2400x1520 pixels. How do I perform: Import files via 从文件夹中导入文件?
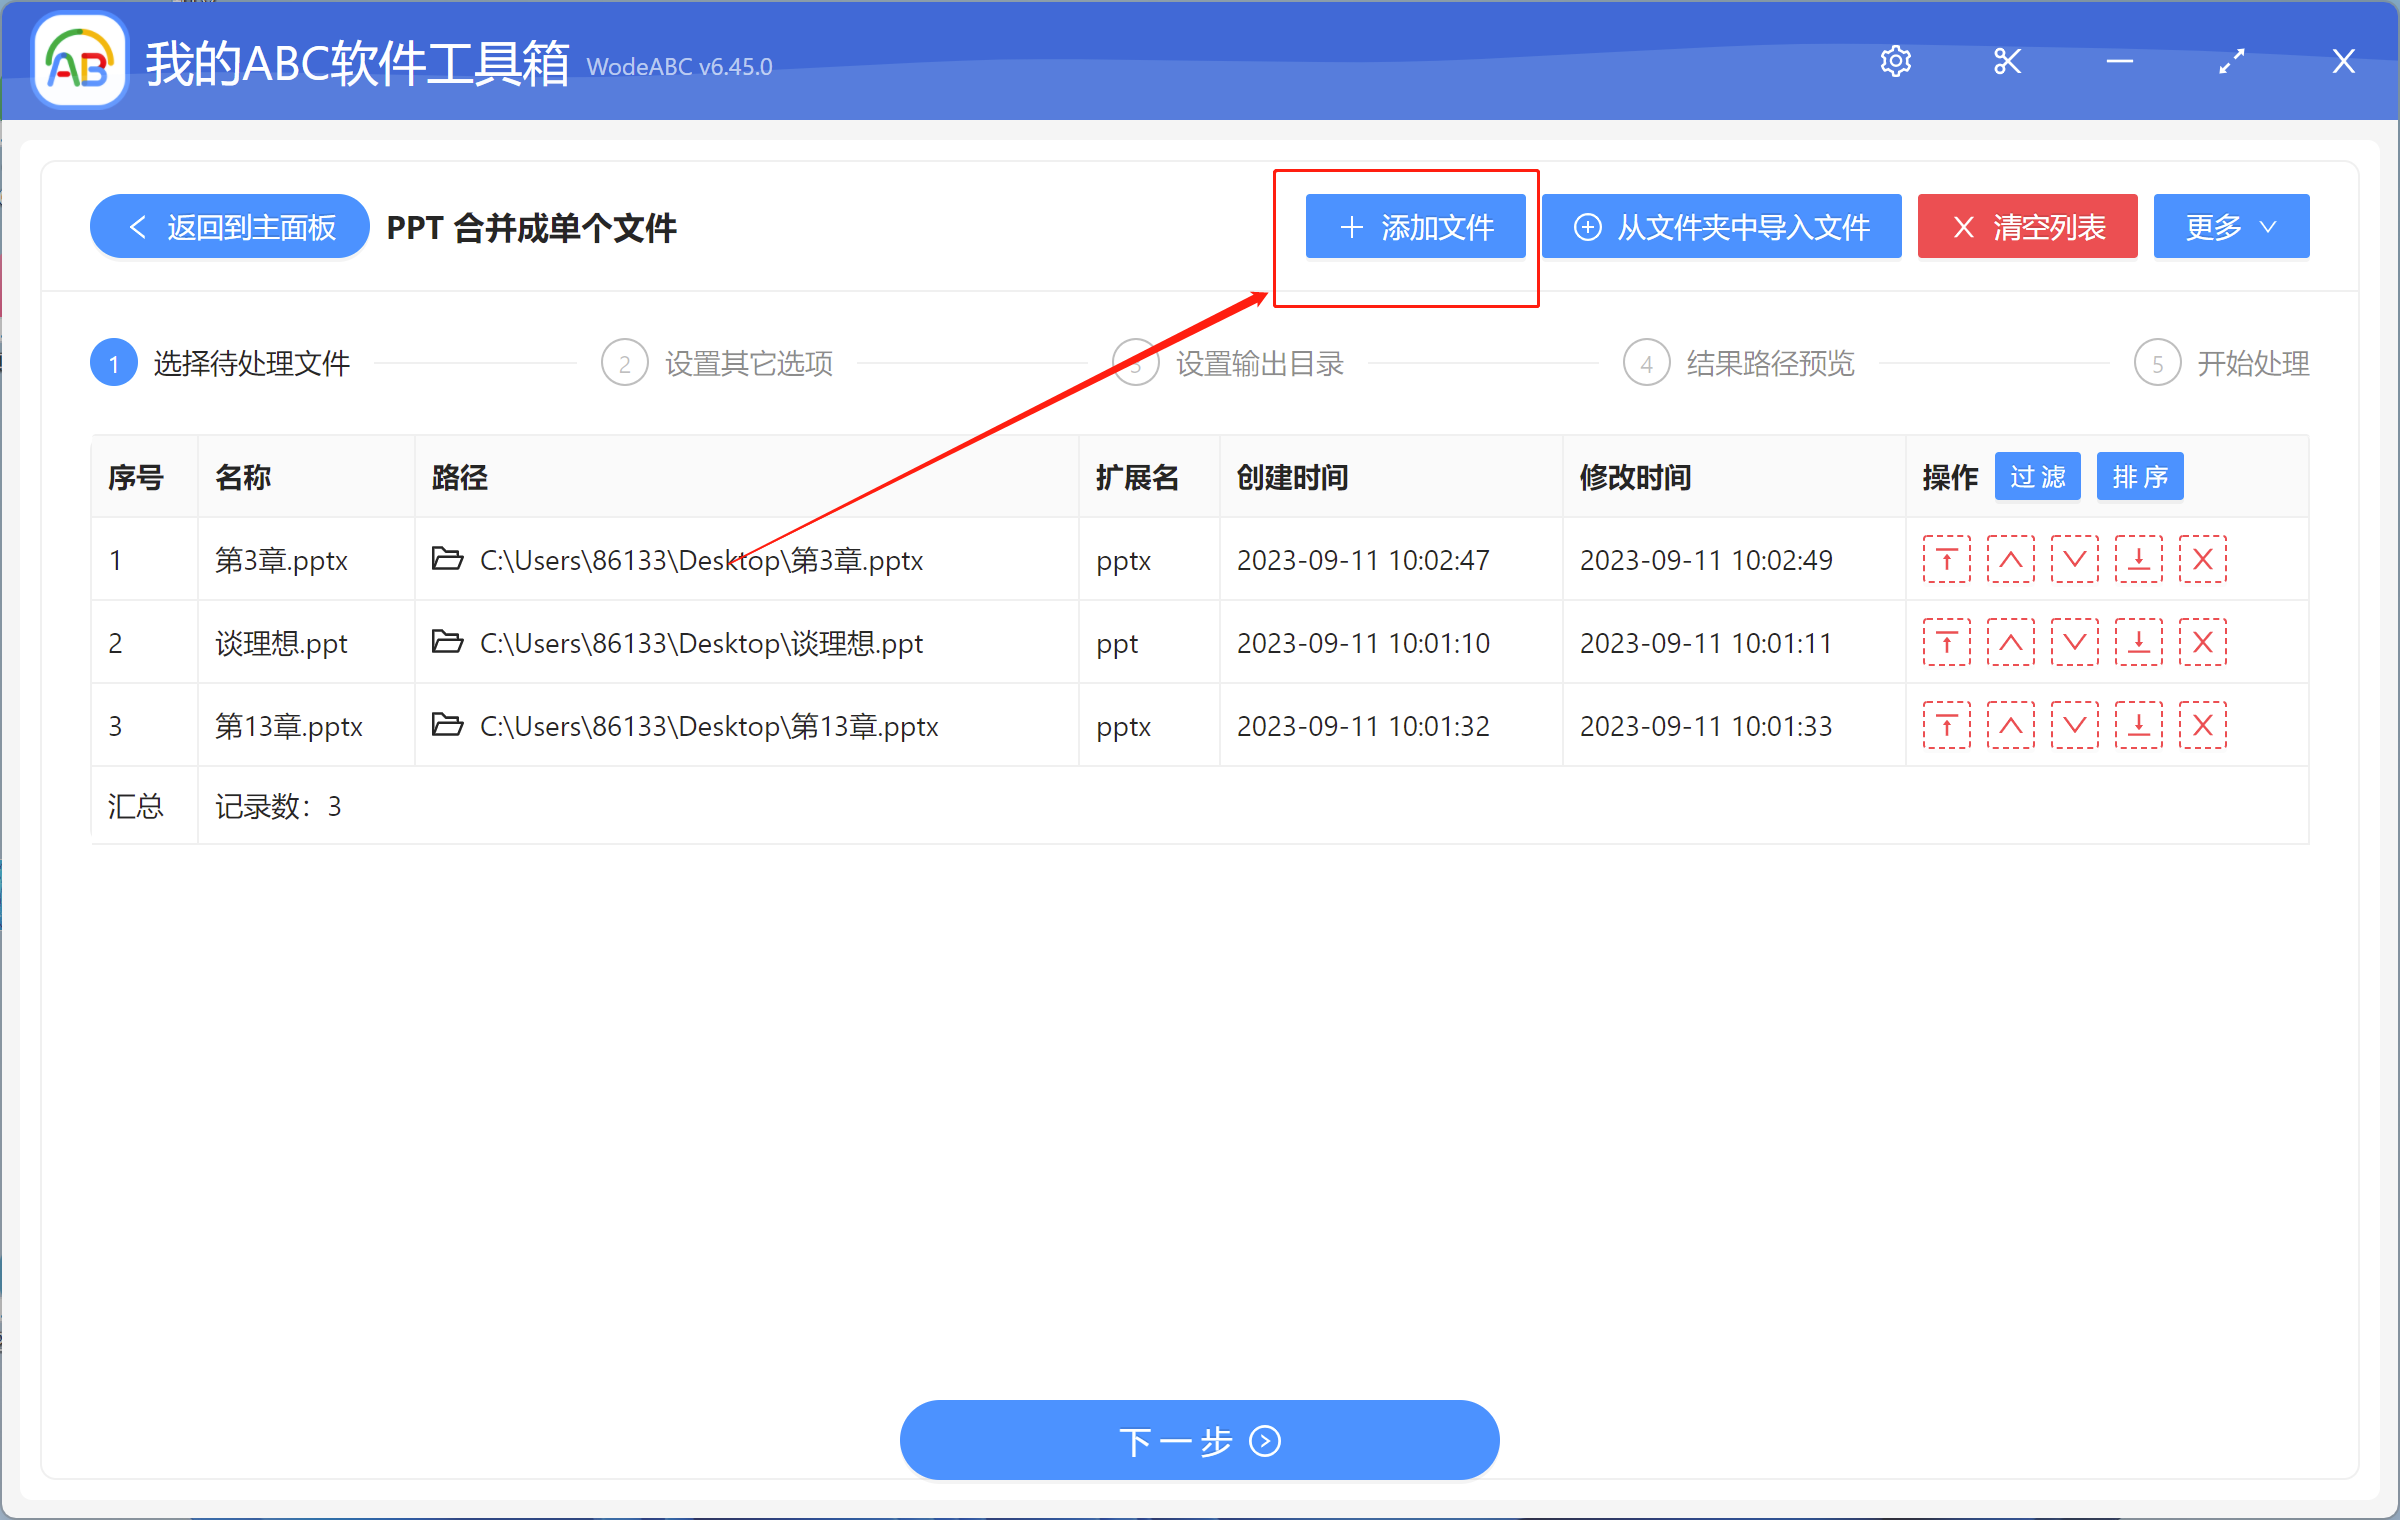tap(1721, 226)
